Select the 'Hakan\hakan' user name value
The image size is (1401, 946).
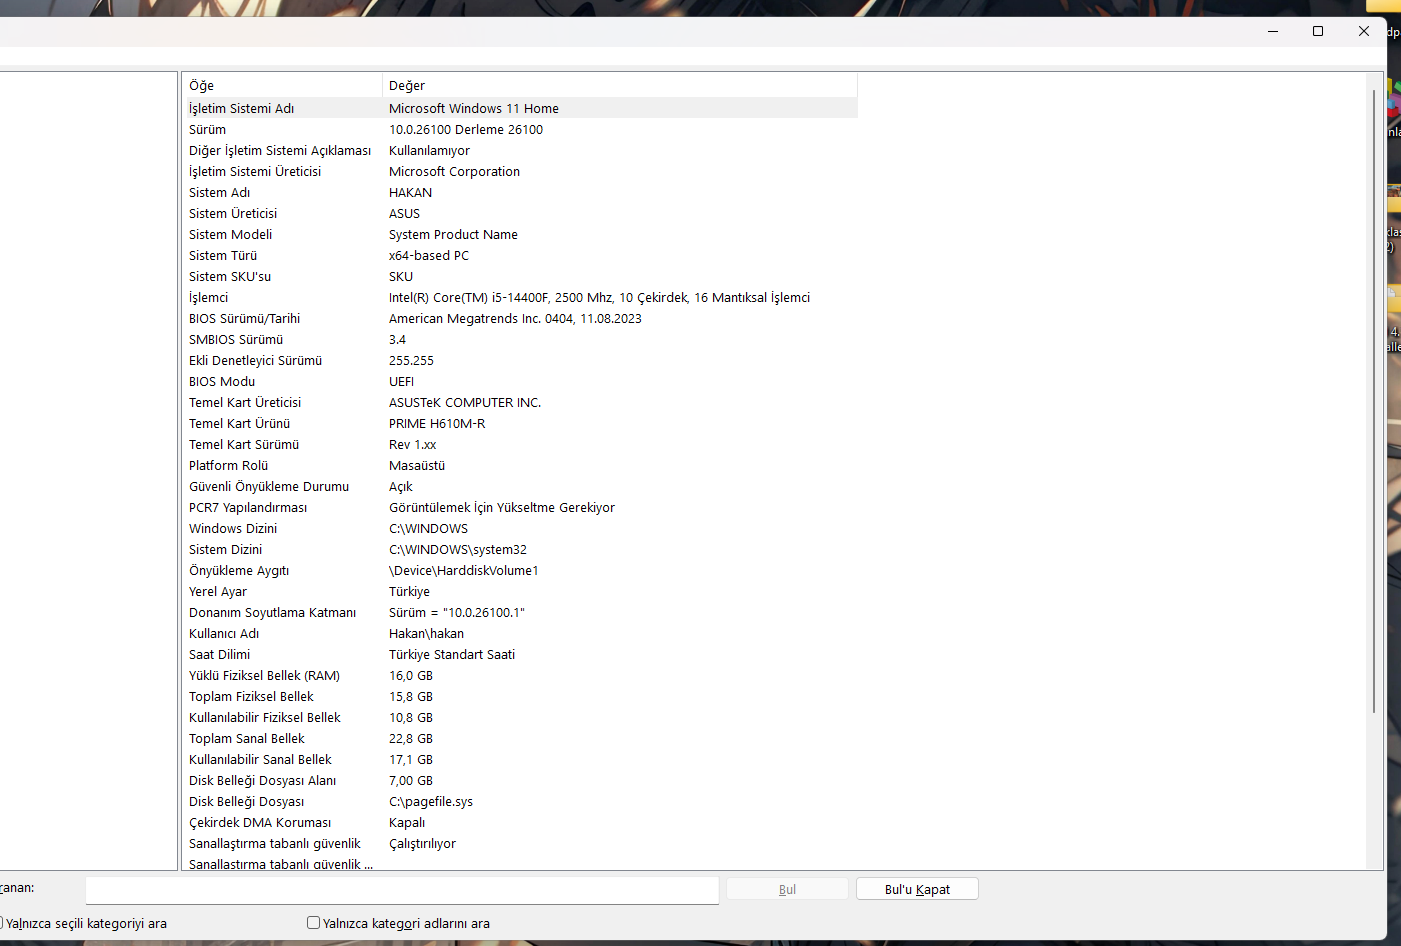click(426, 634)
